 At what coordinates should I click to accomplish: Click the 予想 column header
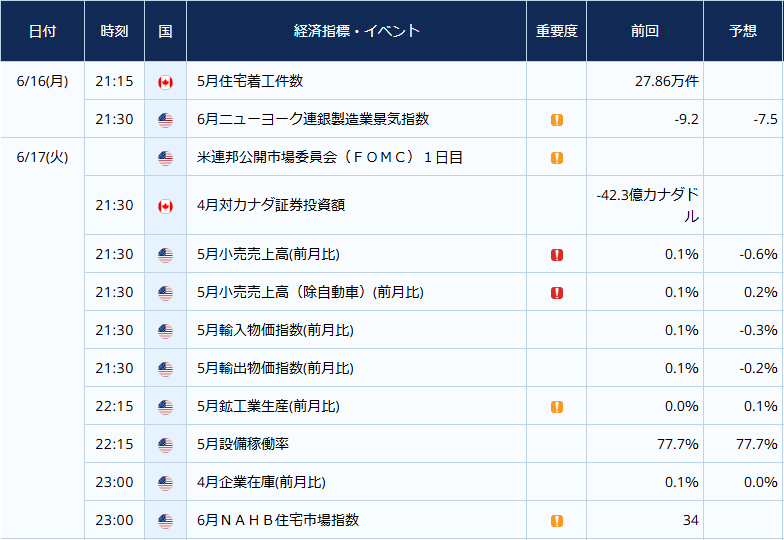[x=744, y=31]
